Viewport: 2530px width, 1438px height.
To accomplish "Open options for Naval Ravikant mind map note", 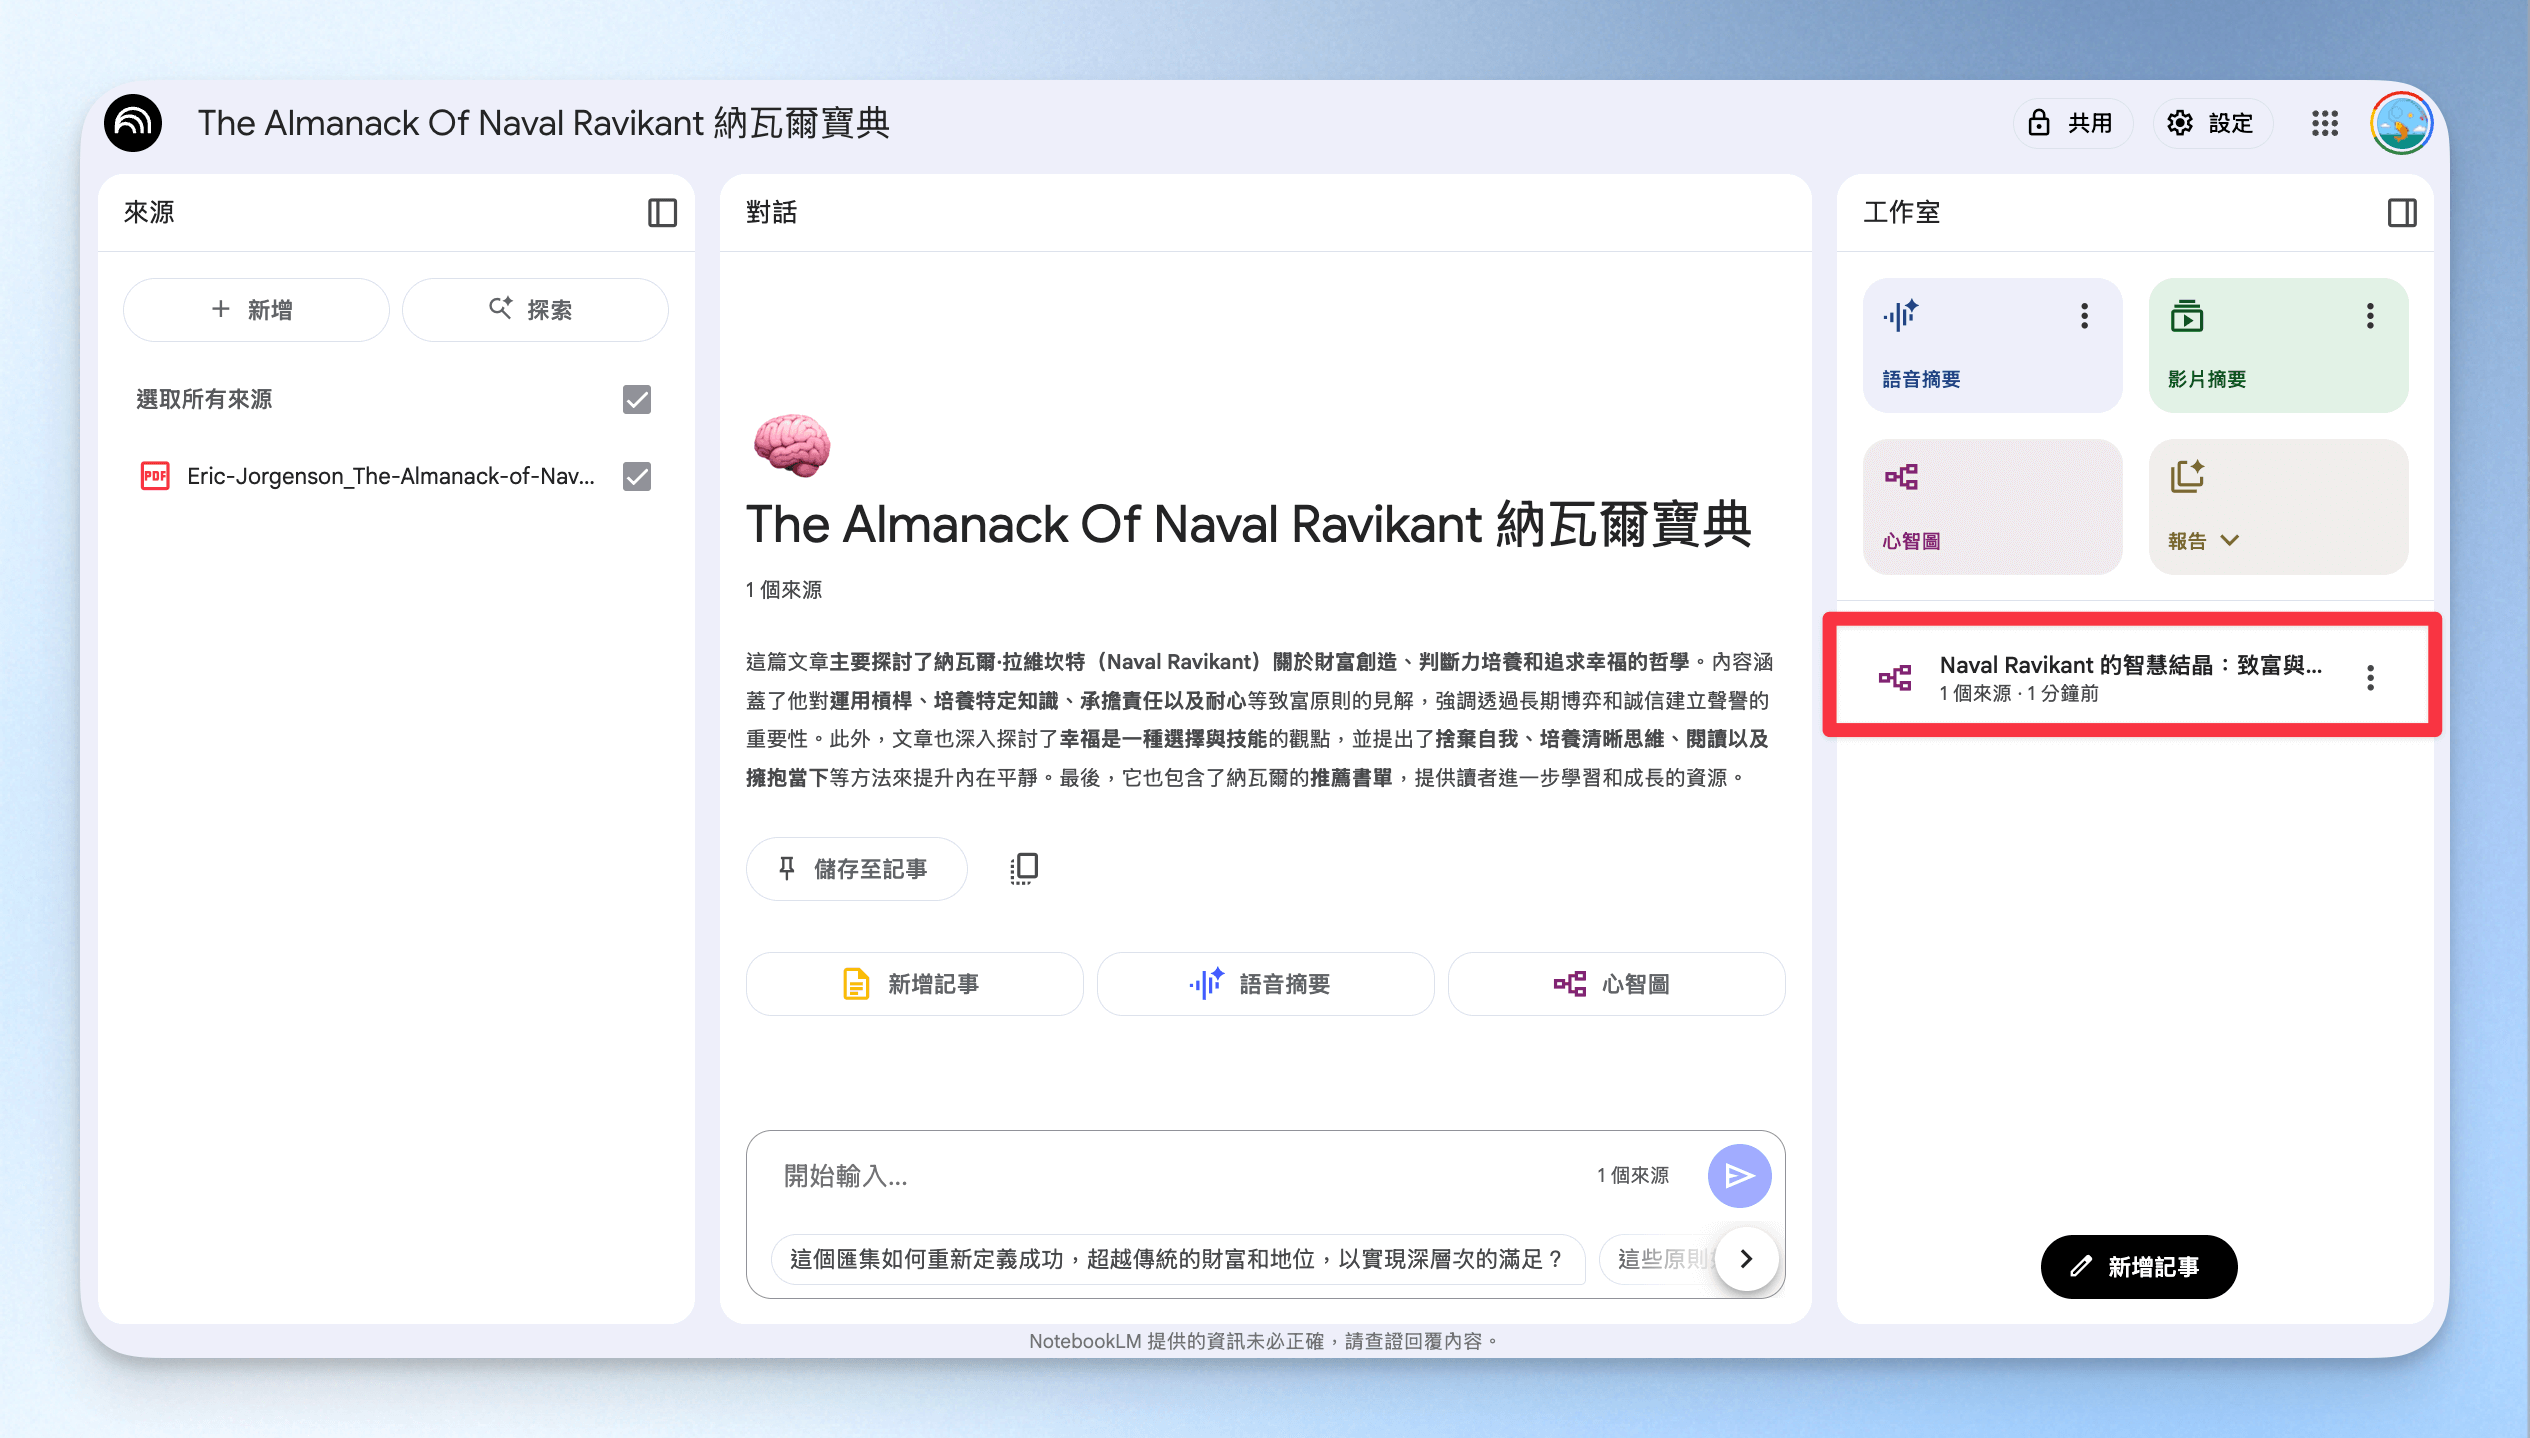I will [x=2370, y=678].
